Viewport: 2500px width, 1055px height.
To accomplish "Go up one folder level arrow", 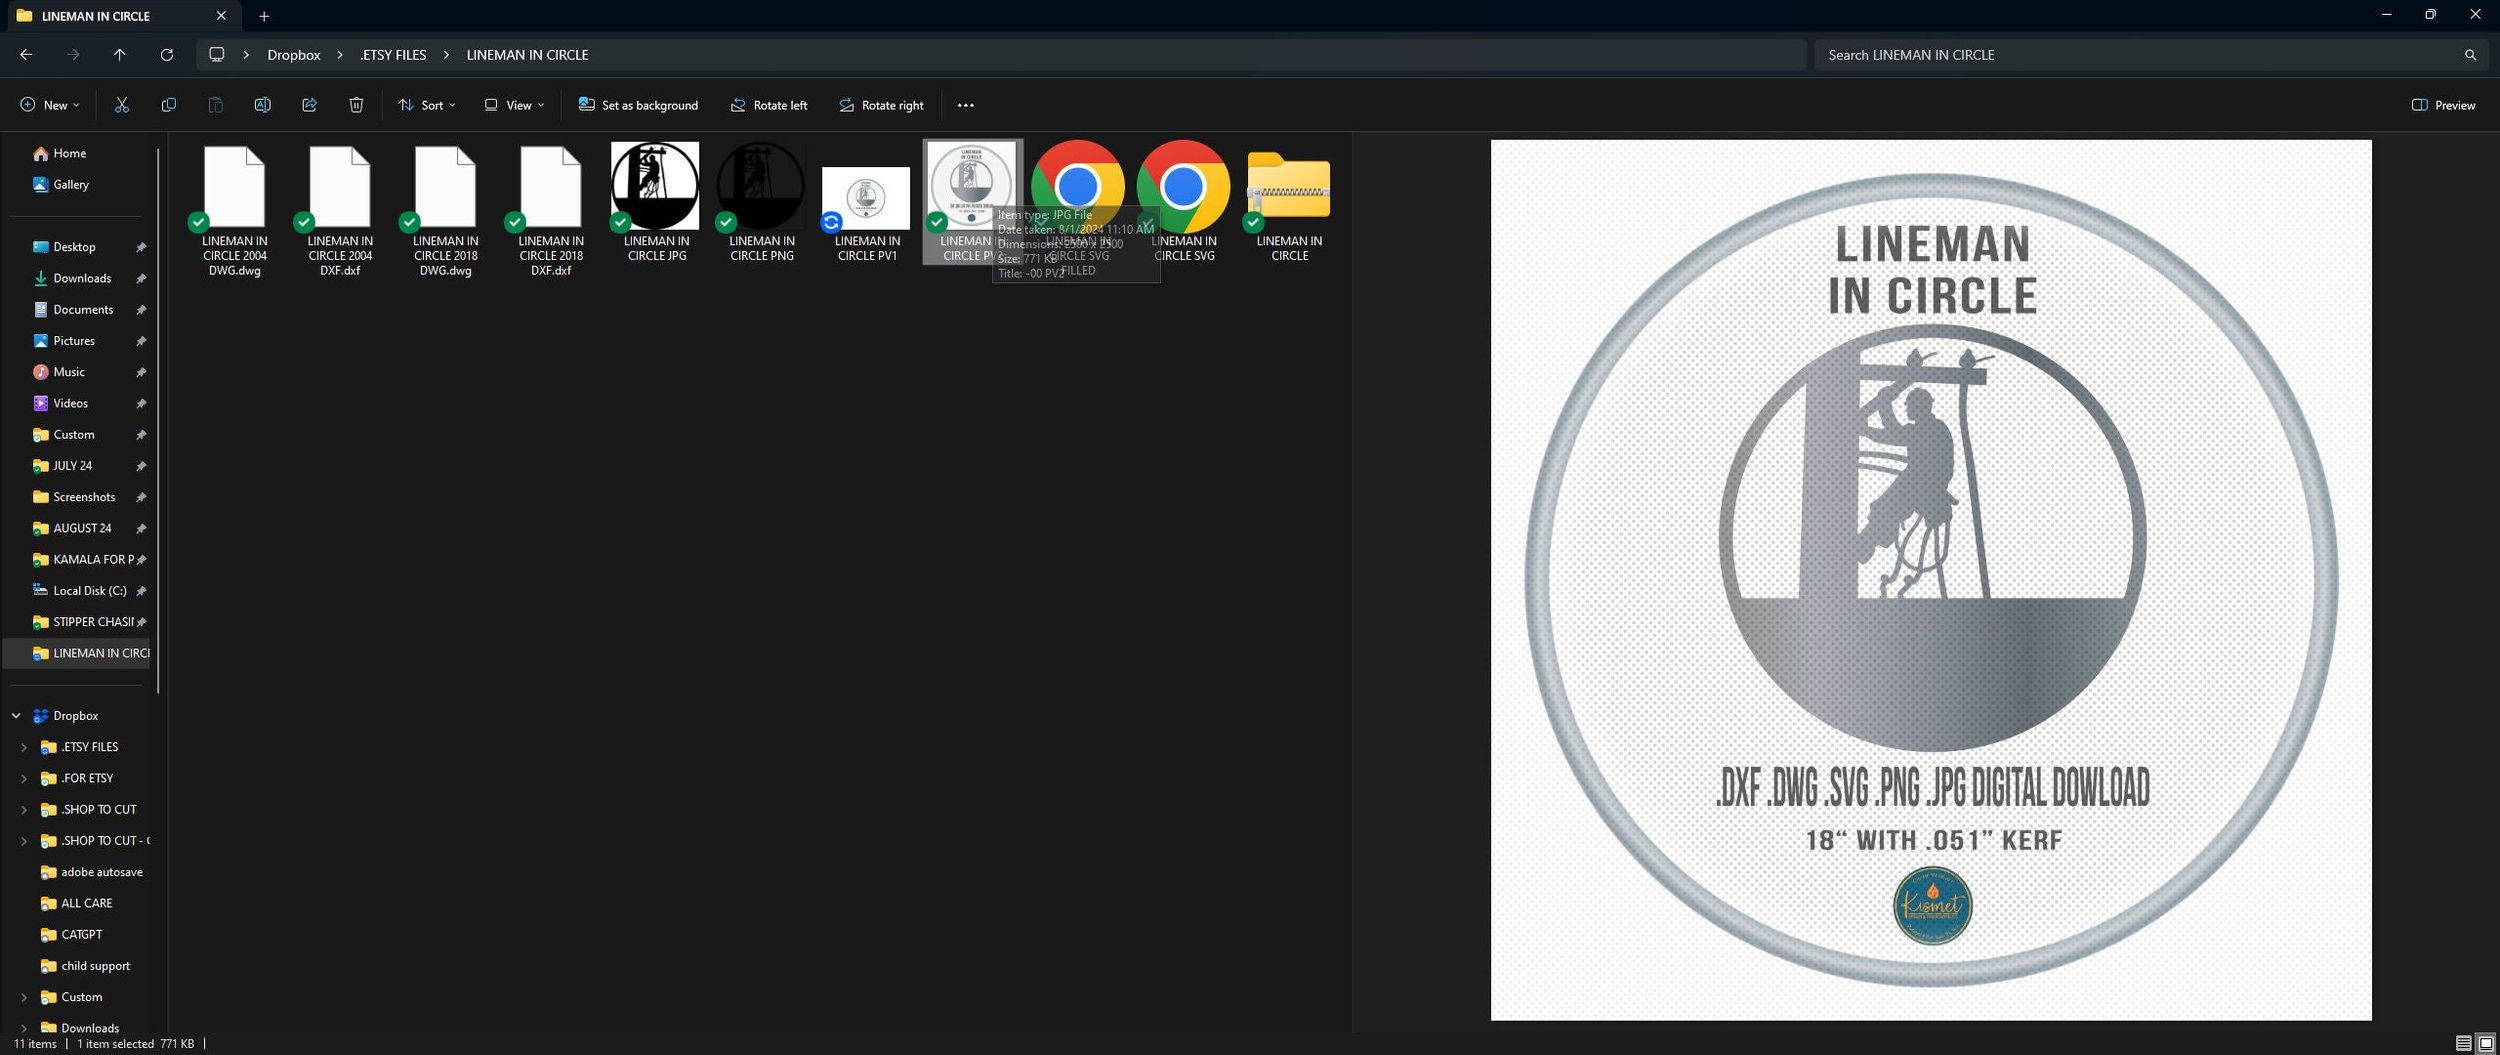I will point(119,55).
